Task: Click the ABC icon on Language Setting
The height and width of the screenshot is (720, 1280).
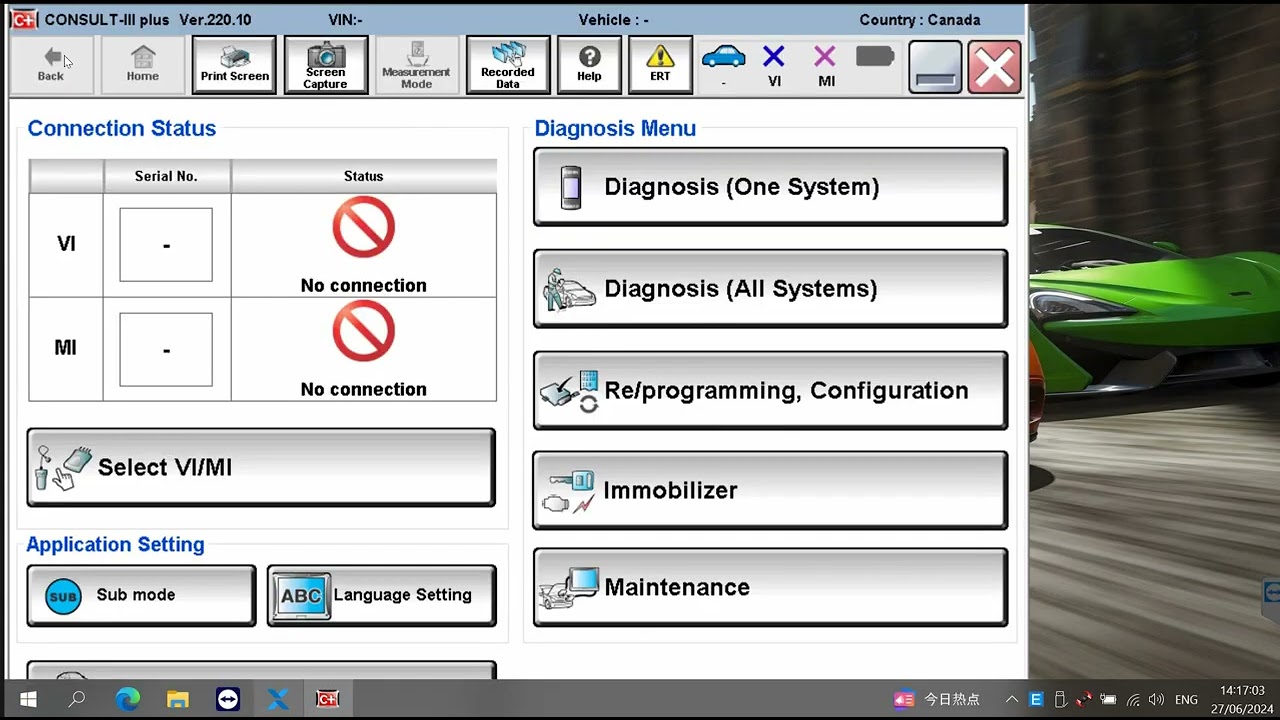Action: tap(301, 596)
